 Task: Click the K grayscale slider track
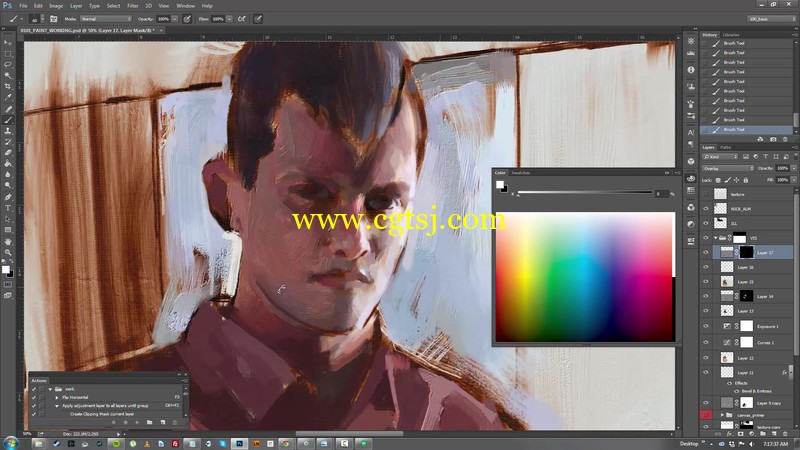coord(585,192)
